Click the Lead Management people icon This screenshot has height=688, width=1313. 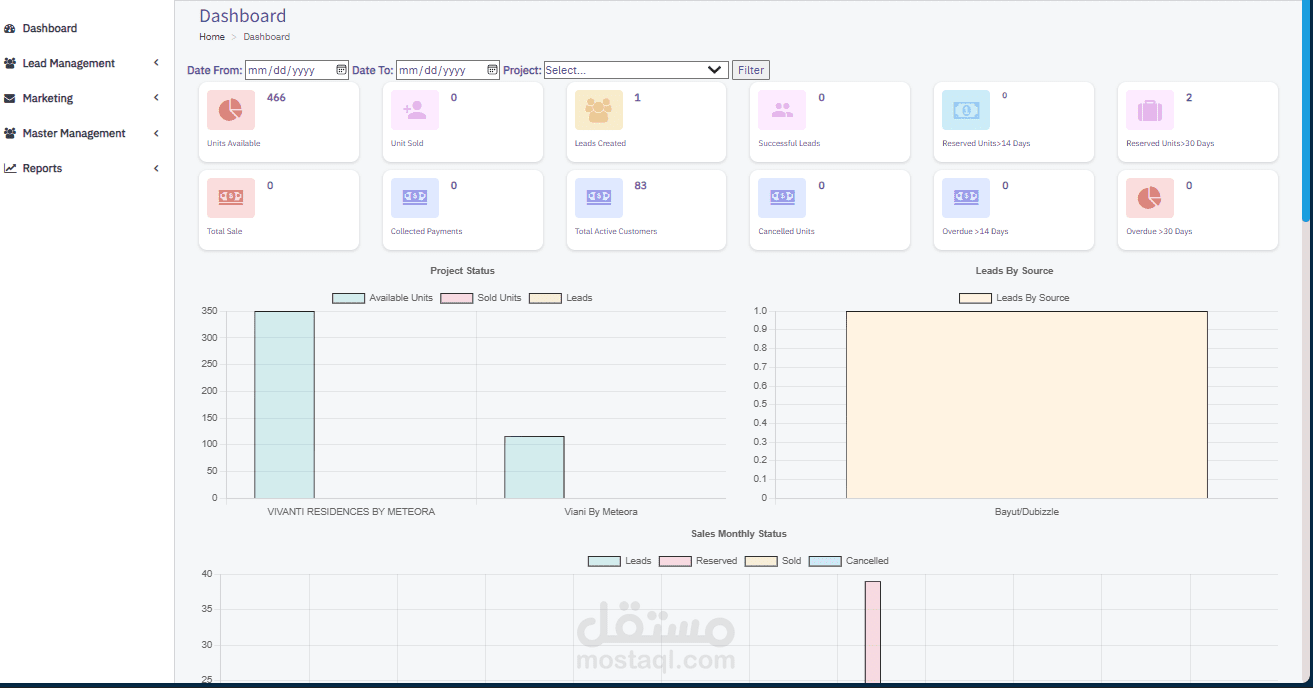(x=10, y=63)
